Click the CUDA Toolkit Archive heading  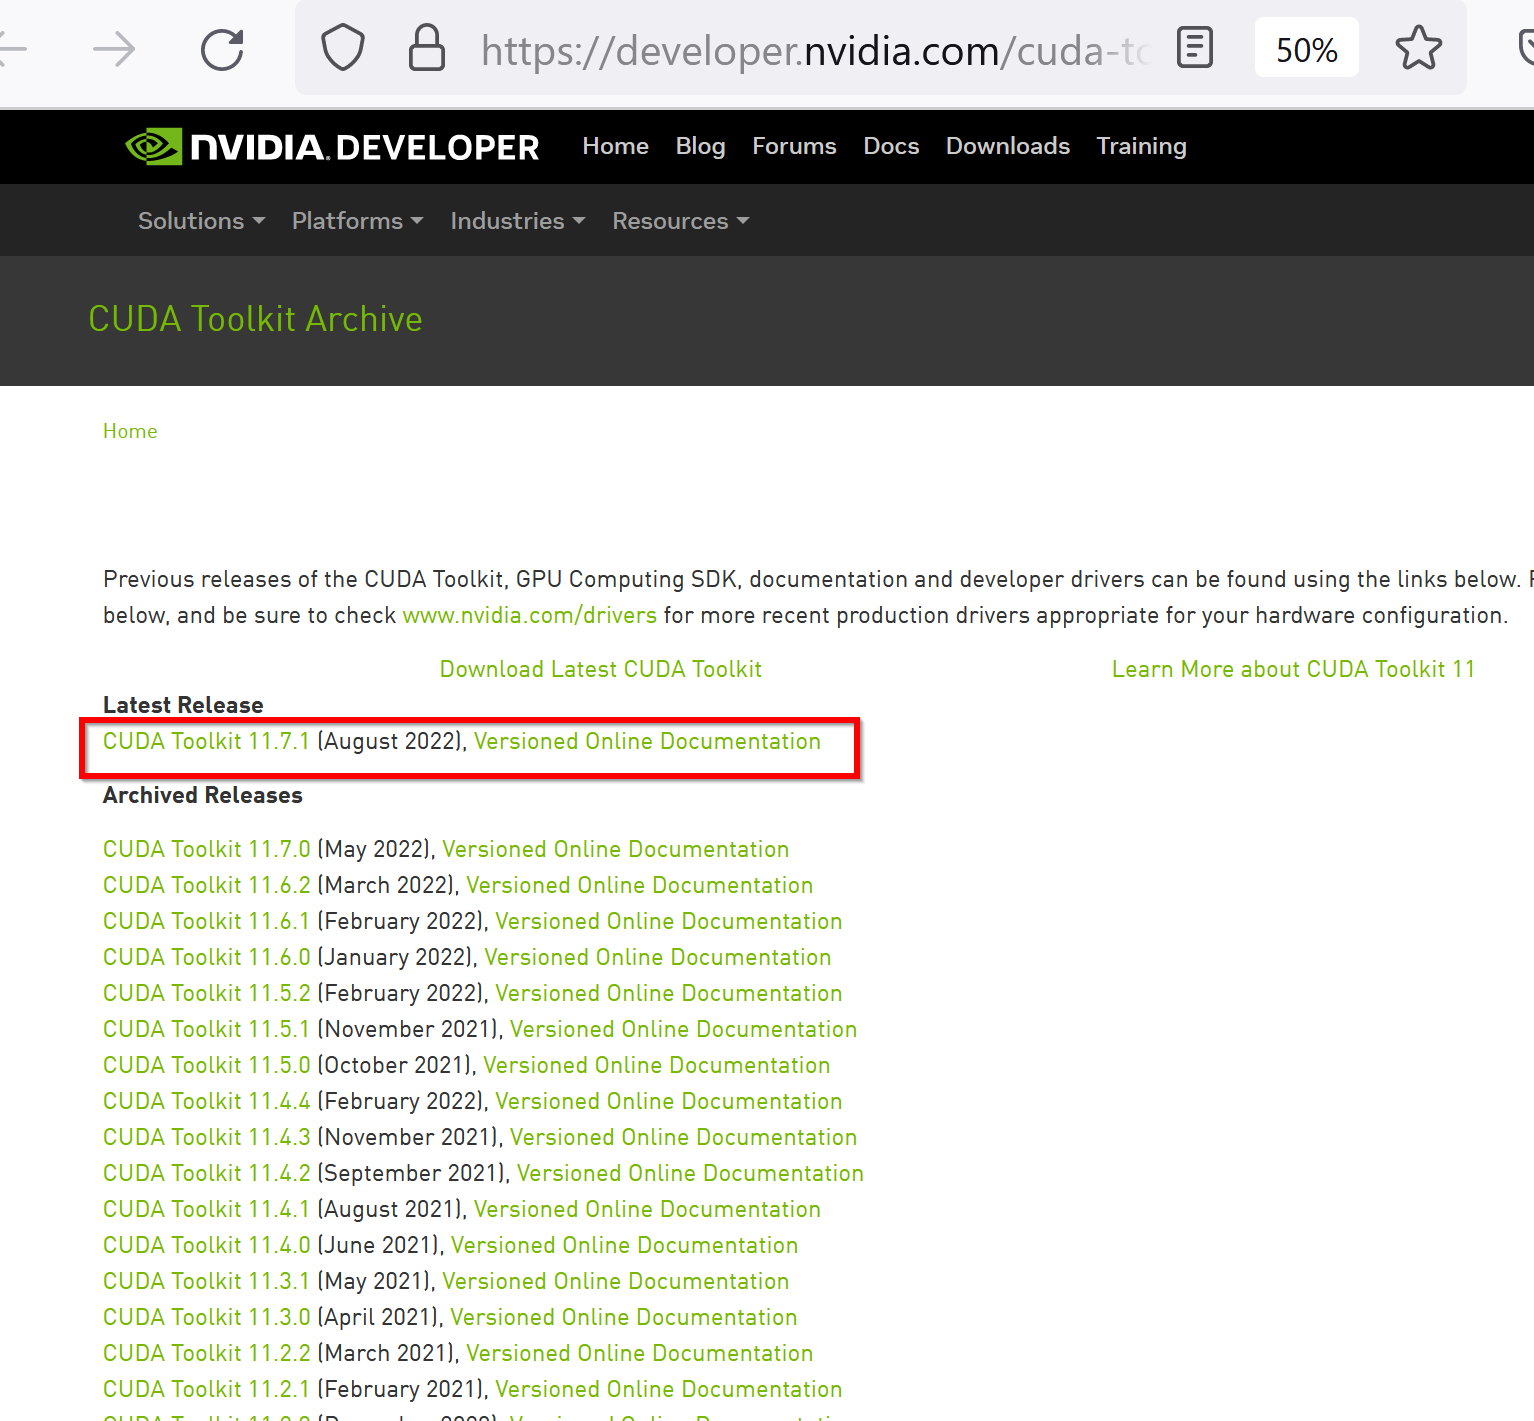coord(255,319)
